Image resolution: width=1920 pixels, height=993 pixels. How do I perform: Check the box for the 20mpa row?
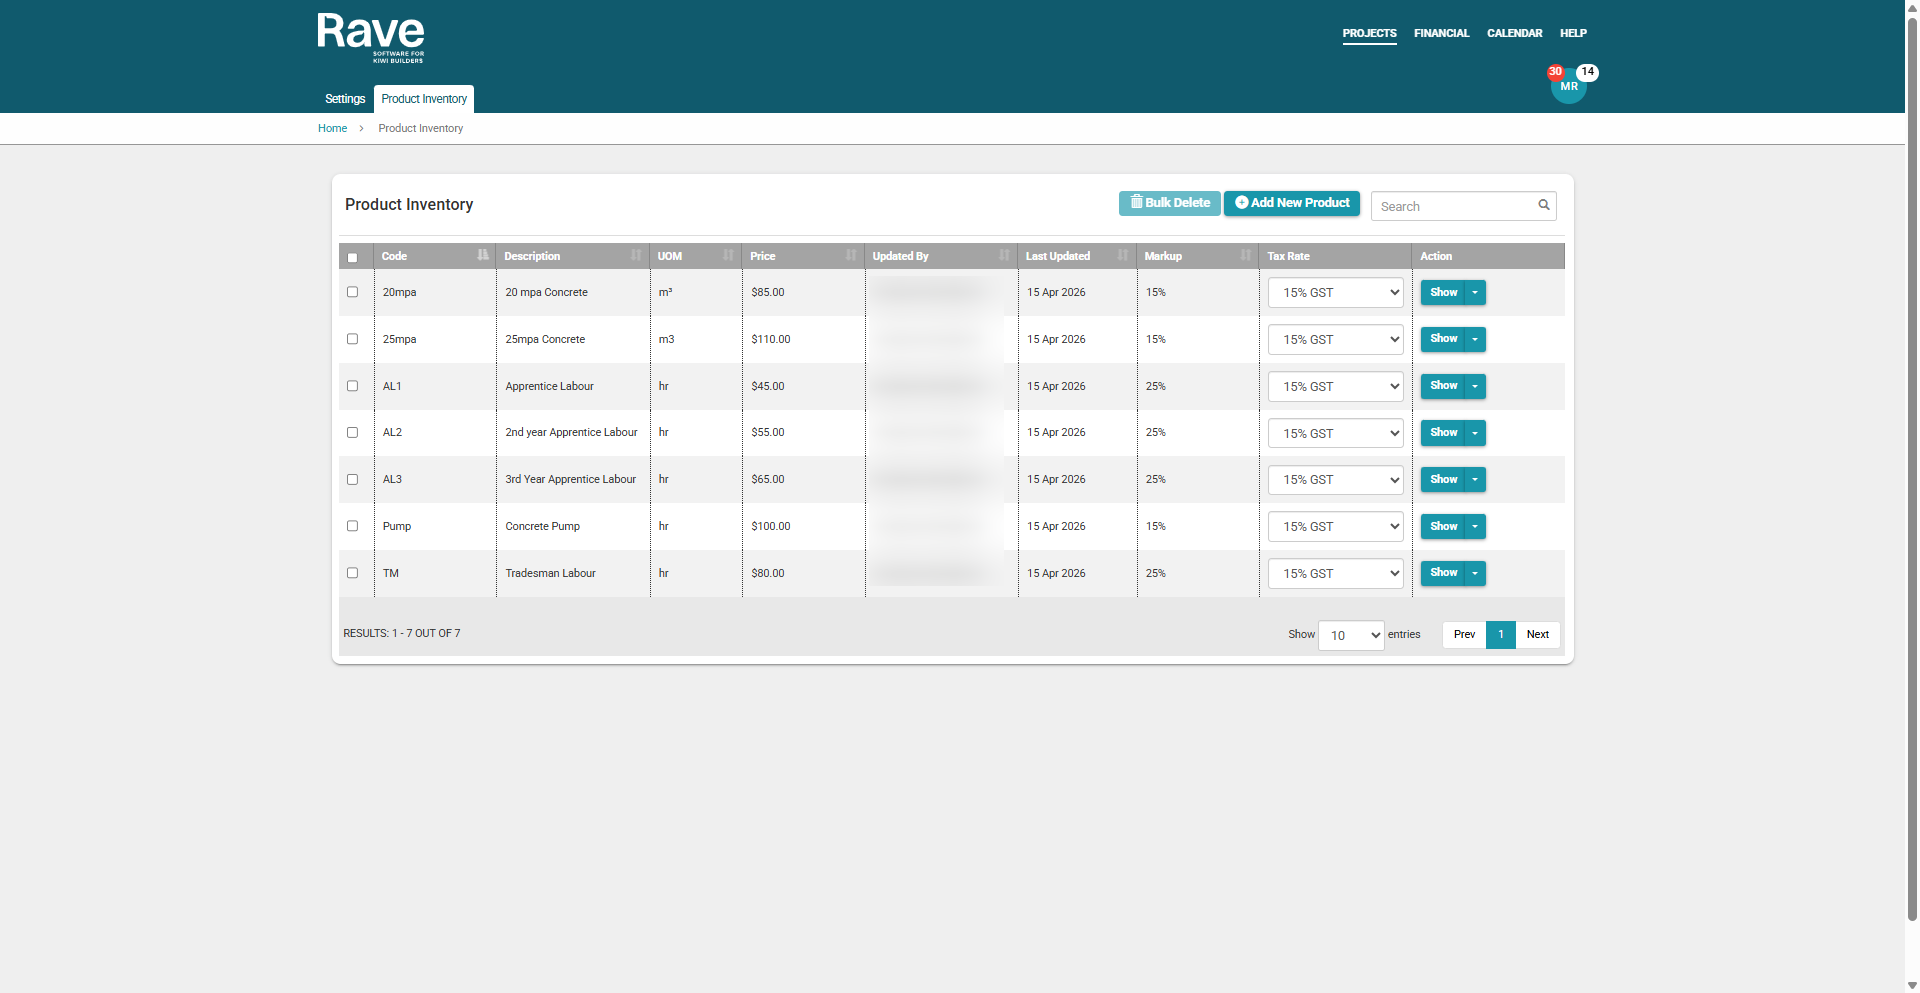coord(352,292)
